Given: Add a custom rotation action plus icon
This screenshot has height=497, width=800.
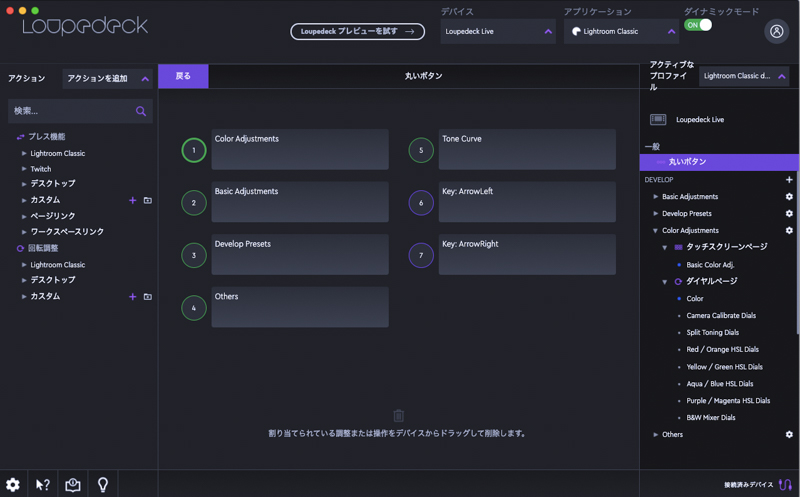Looking at the screenshot, I should 133,296.
